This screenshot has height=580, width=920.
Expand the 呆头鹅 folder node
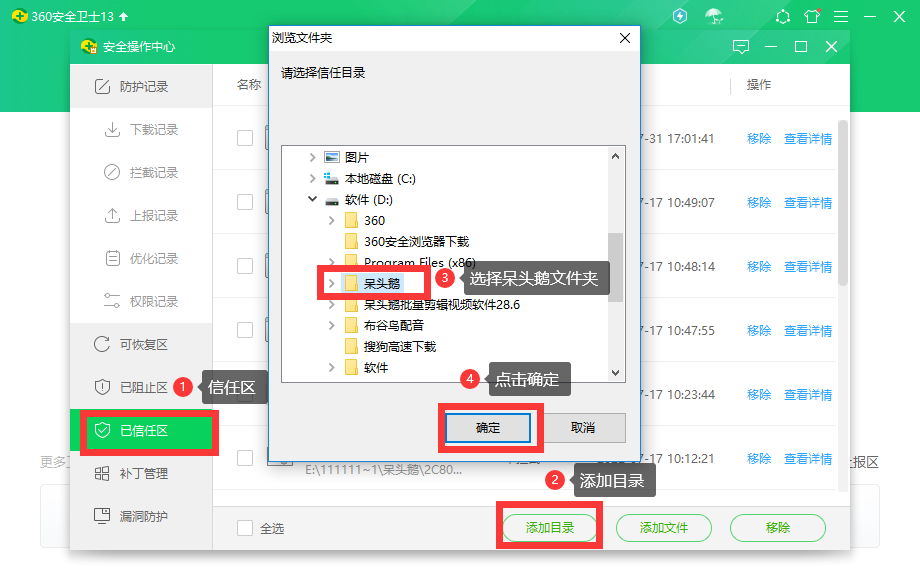(x=332, y=283)
